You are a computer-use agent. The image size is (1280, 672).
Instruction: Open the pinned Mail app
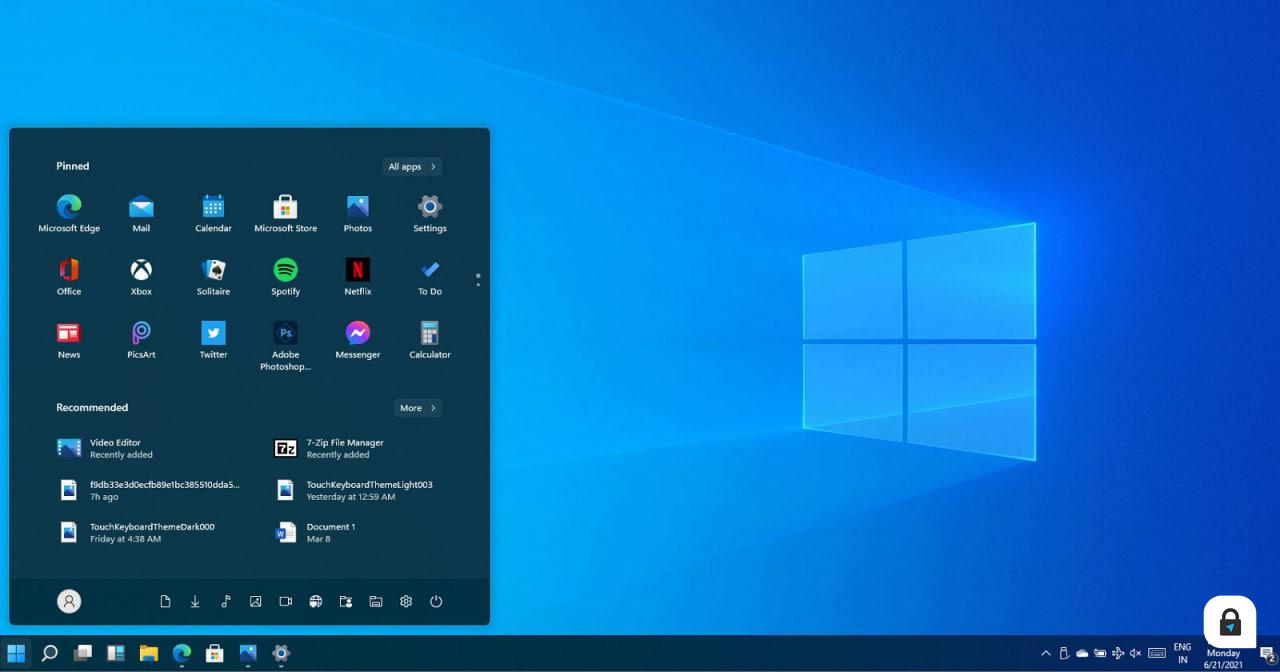point(141,213)
